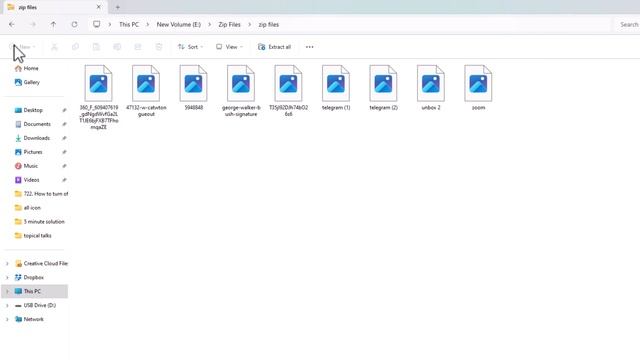
Task: Select USB Drive (D:) in sidebar
Action: 35,305
